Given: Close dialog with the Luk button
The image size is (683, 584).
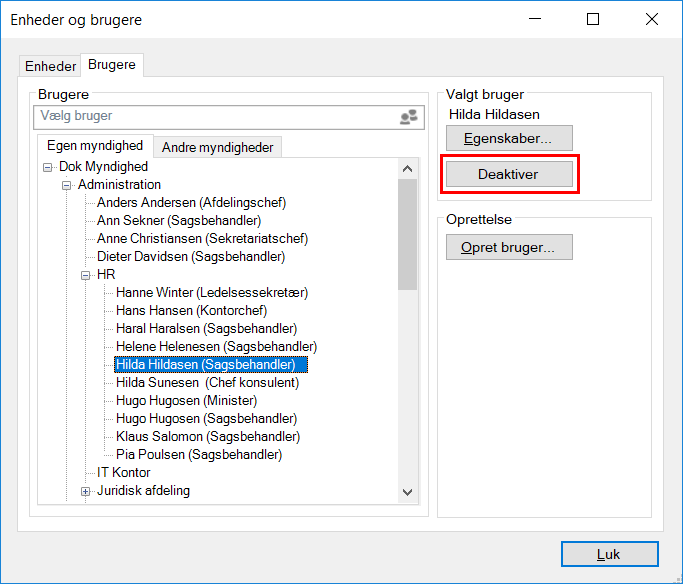Looking at the screenshot, I should [x=609, y=553].
